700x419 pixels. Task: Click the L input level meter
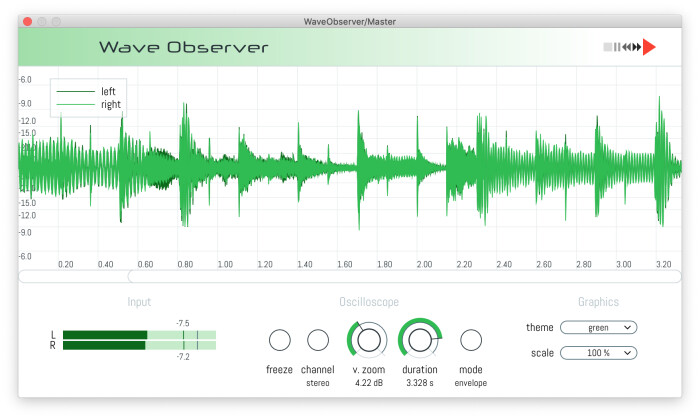point(139,335)
